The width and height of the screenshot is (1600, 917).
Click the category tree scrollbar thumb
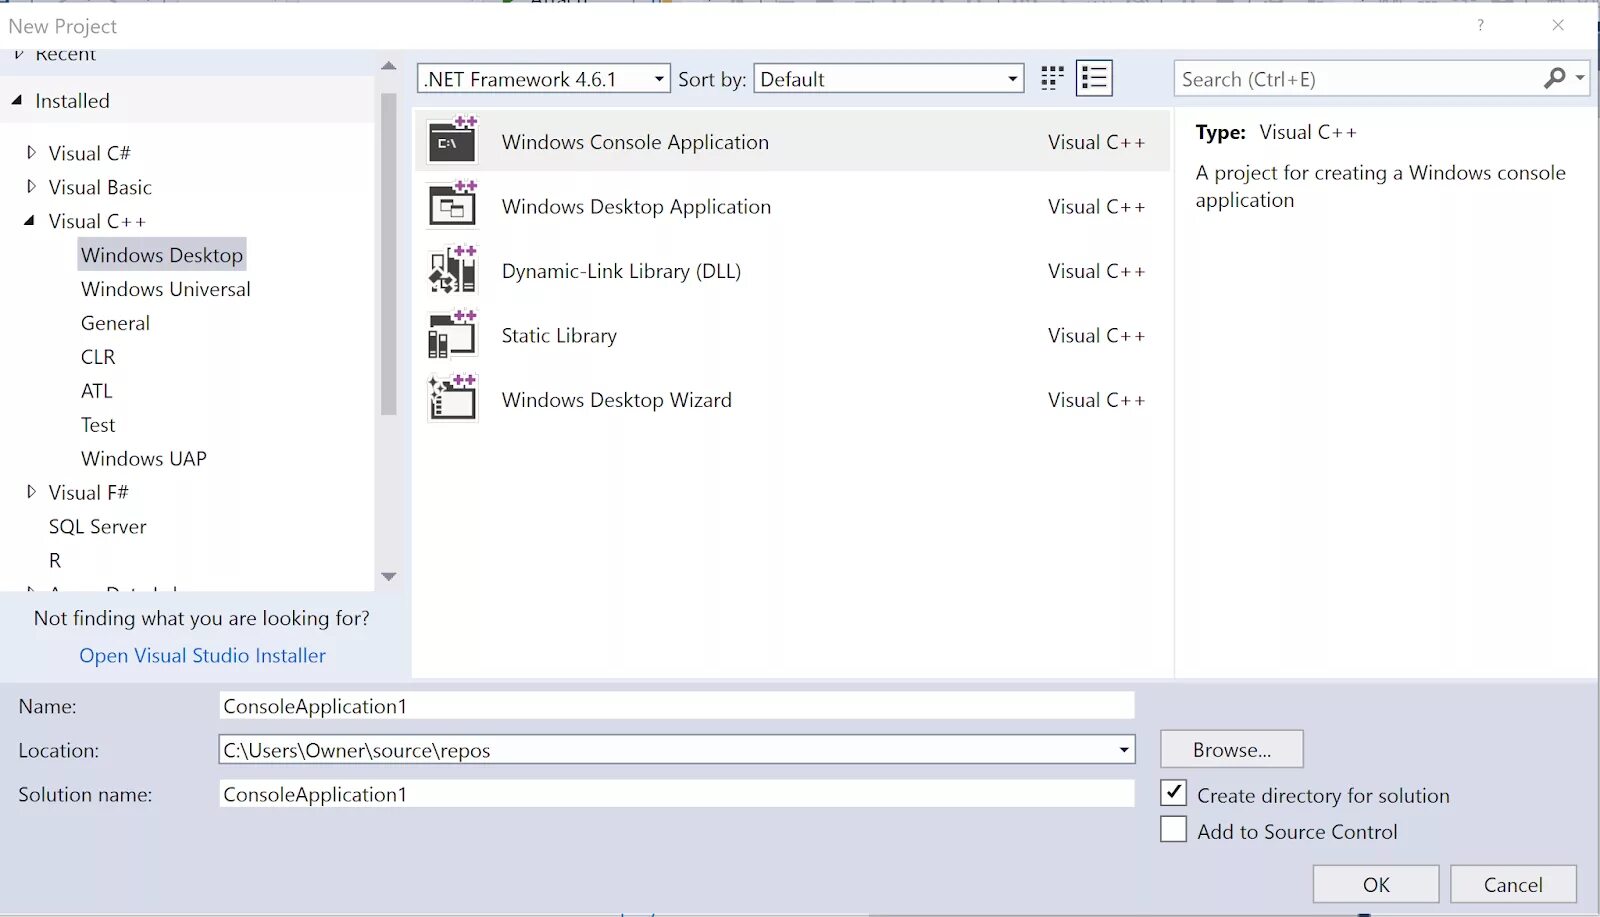389,254
